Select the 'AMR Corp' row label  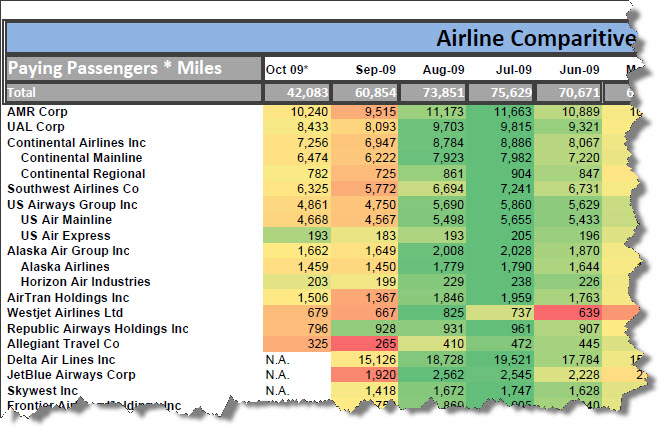coord(37,112)
